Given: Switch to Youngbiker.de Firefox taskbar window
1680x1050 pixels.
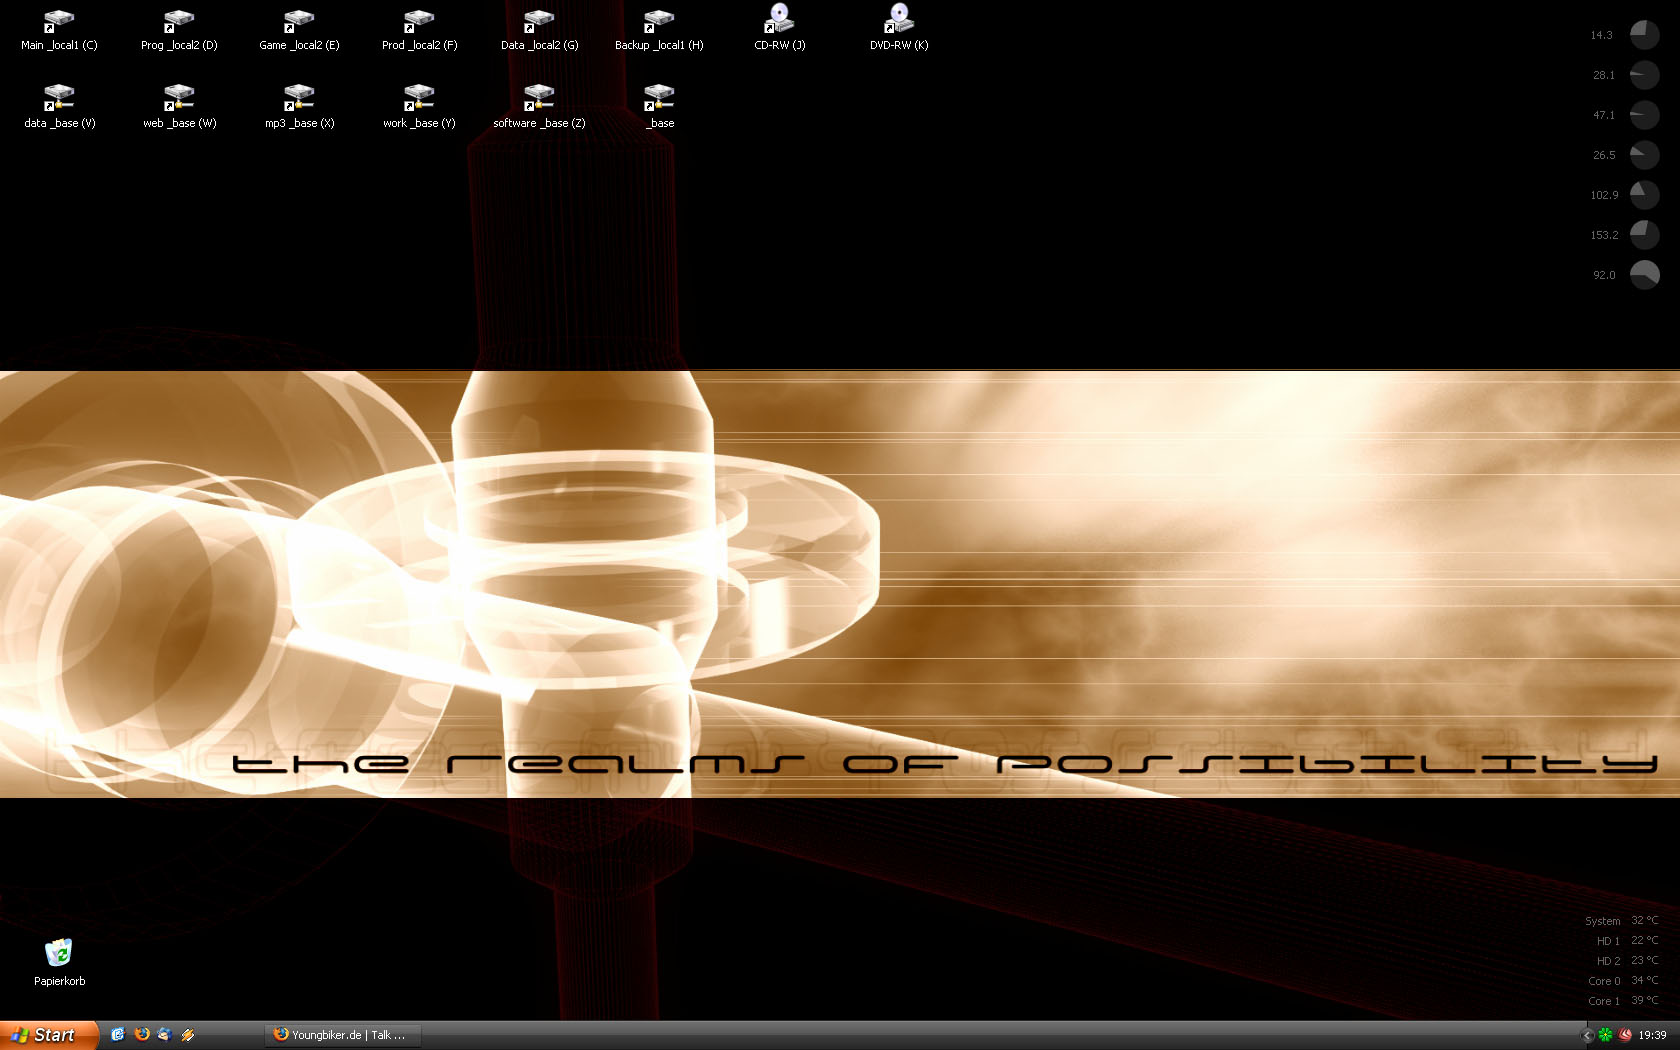Looking at the screenshot, I should [343, 1035].
